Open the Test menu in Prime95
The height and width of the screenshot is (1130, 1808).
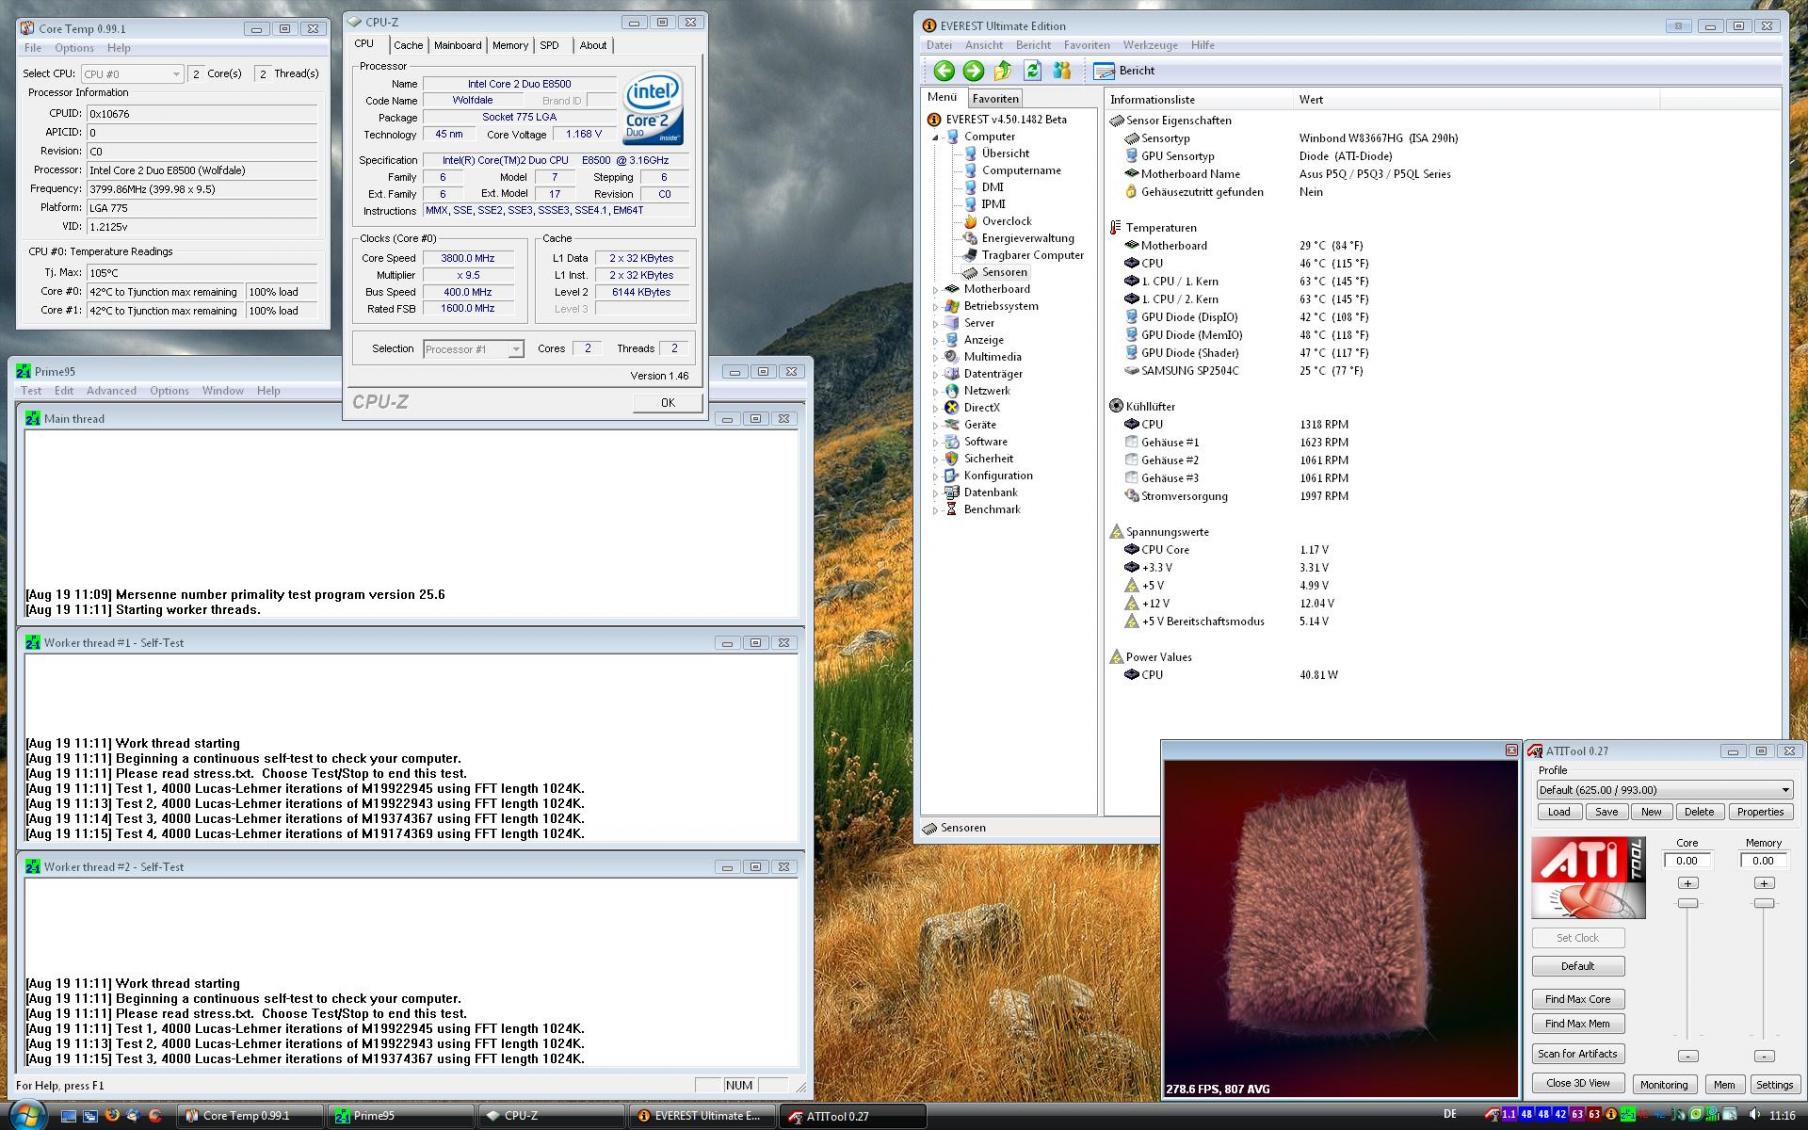click(31, 391)
